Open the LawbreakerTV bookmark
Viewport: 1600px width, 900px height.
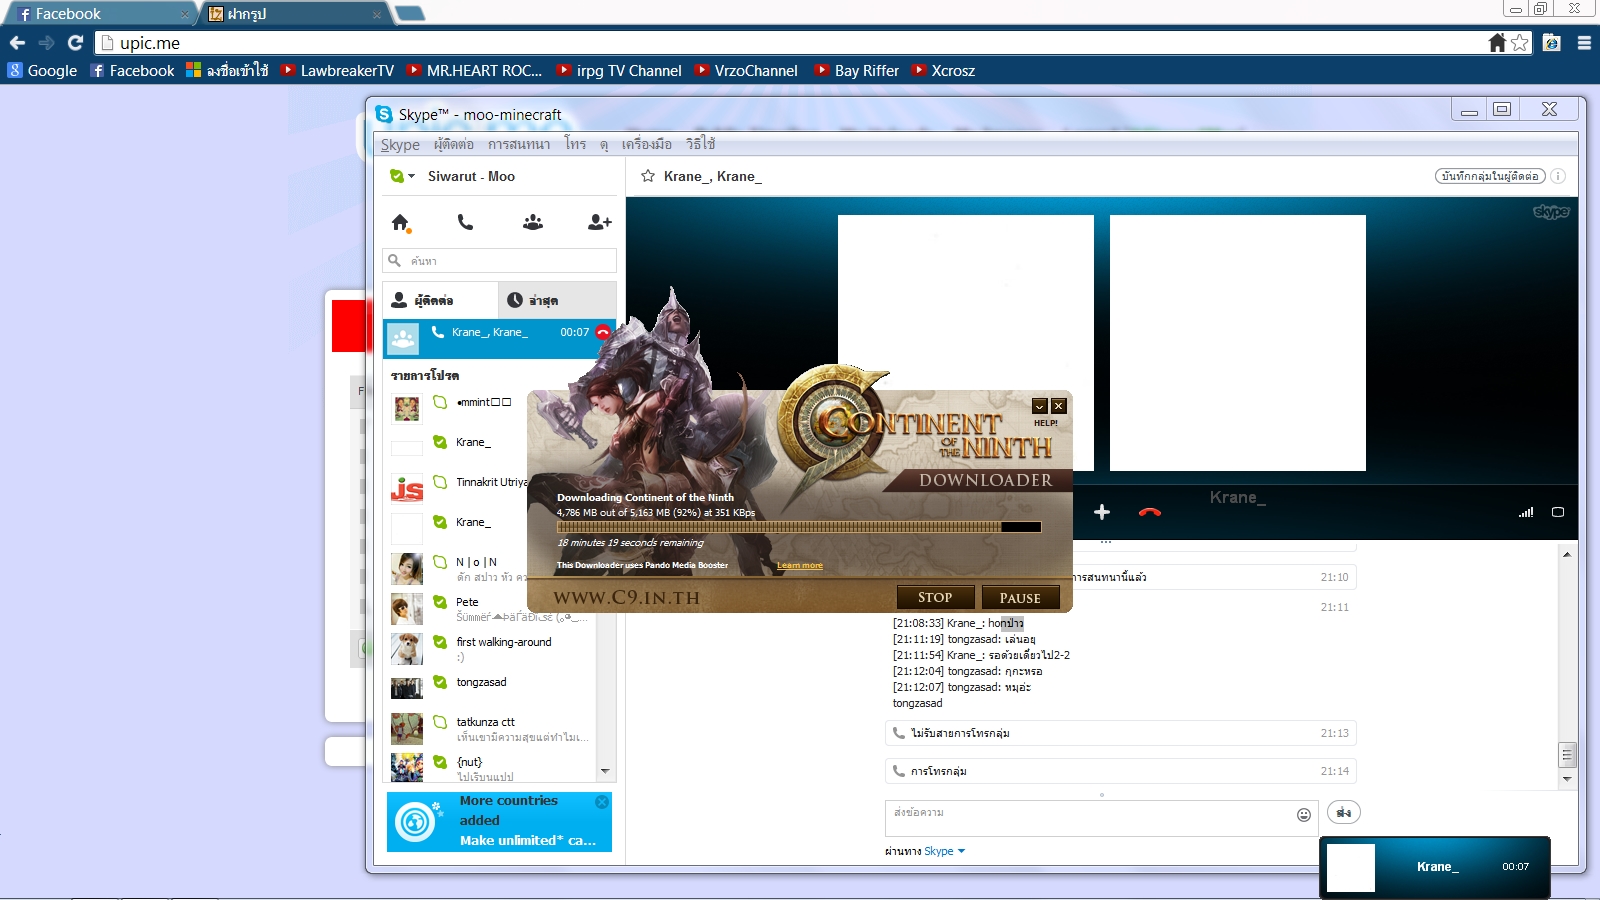click(x=337, y=71)
